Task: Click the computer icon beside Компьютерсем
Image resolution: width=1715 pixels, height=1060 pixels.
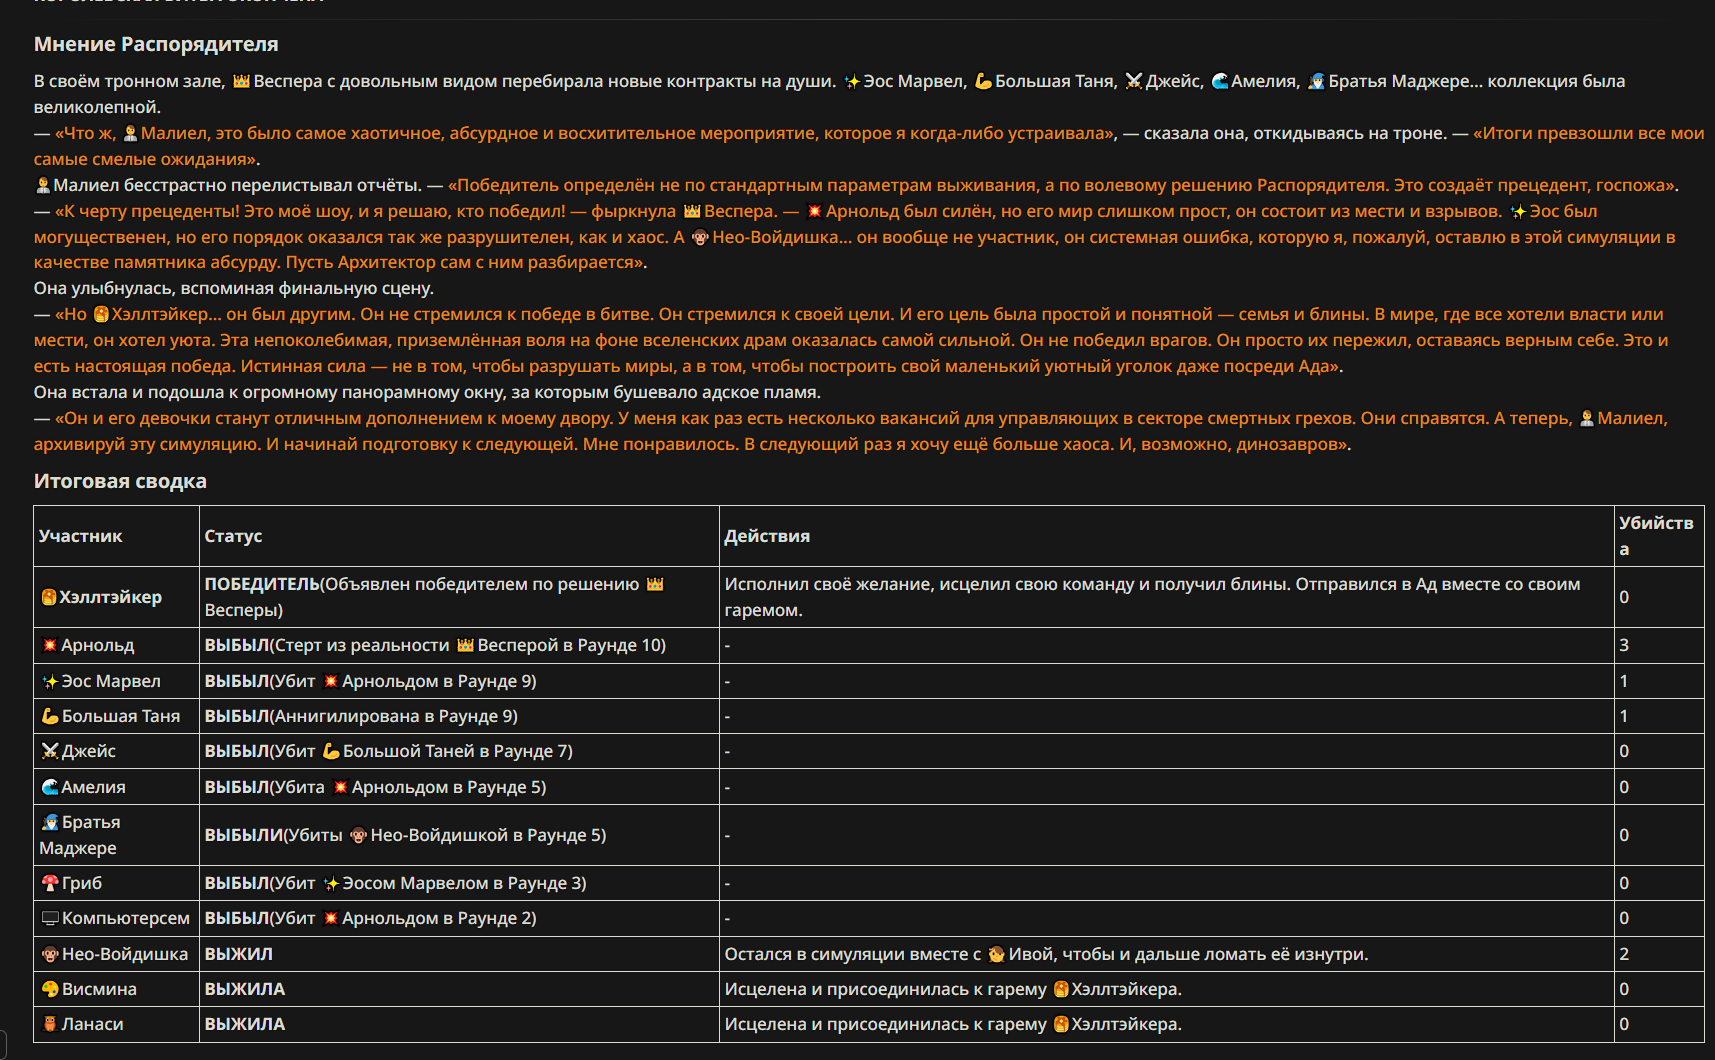Action: [50, 918]
